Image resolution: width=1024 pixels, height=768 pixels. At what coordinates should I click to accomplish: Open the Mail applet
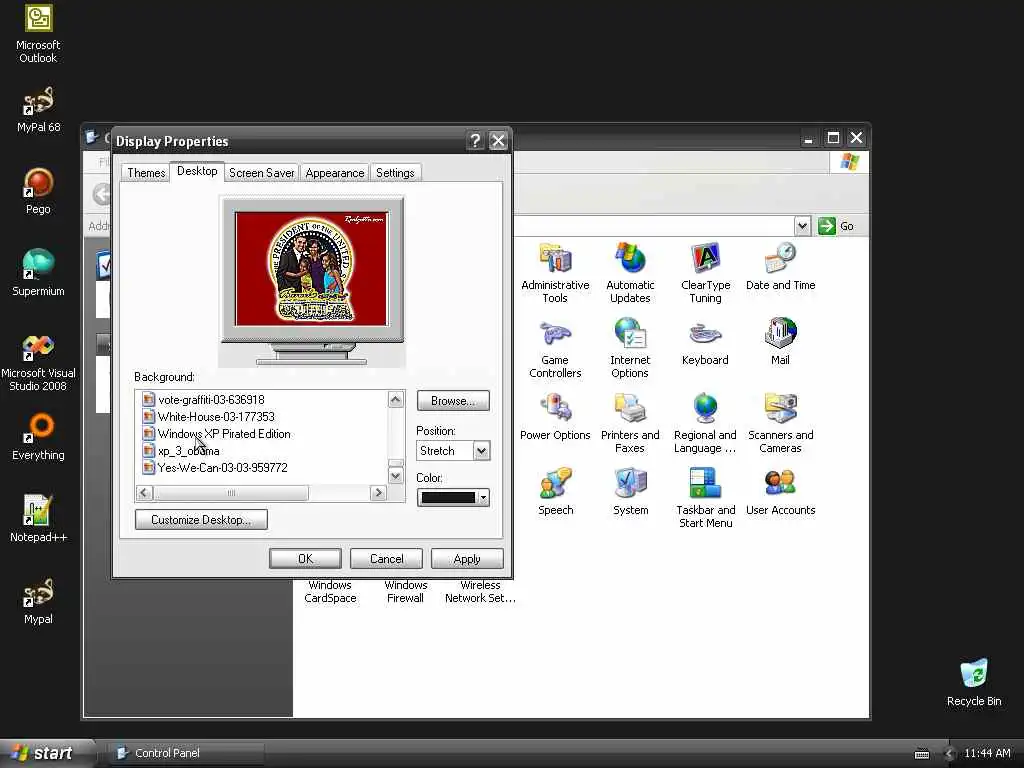[780, 342]
